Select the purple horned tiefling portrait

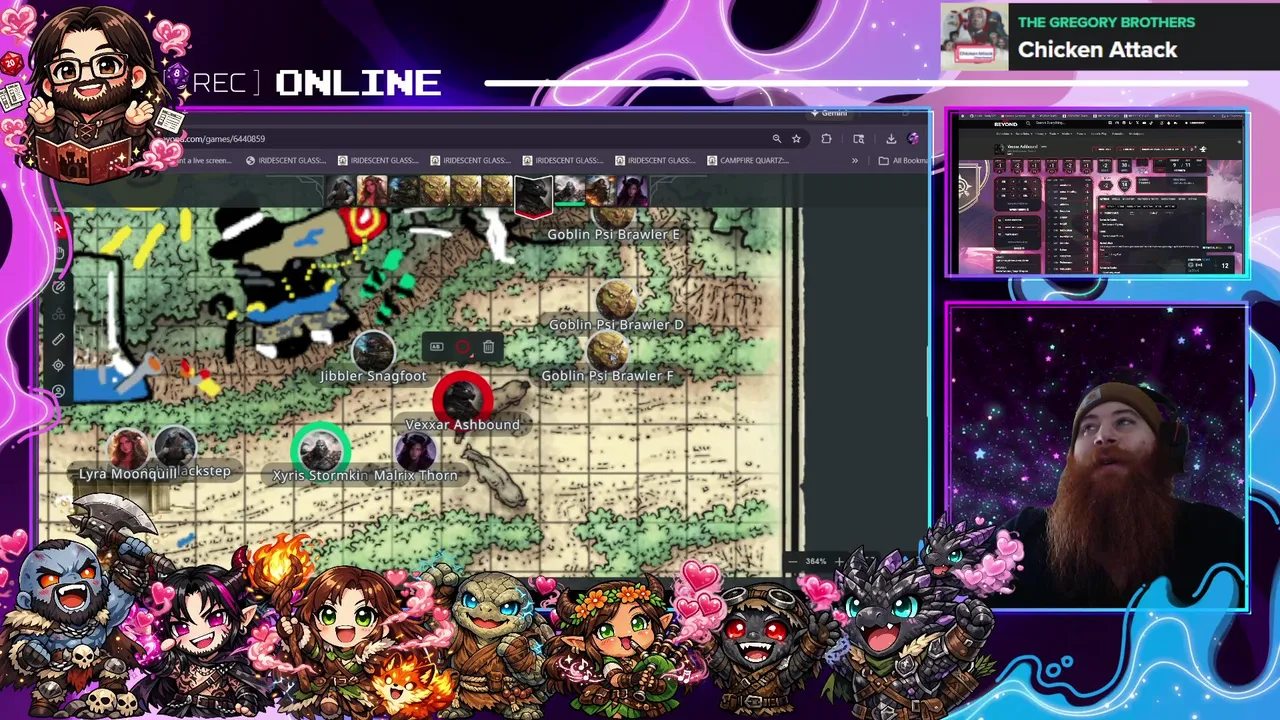pyautogui.click(x=632, y=190)
